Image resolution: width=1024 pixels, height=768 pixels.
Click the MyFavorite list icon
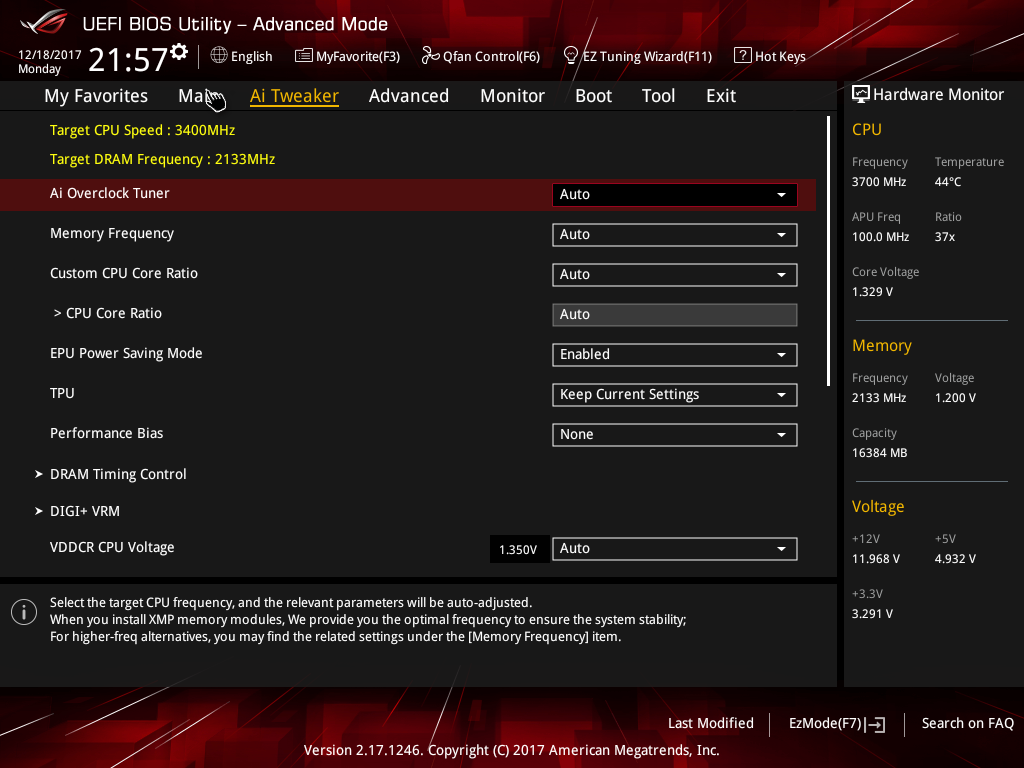(304, 56)
